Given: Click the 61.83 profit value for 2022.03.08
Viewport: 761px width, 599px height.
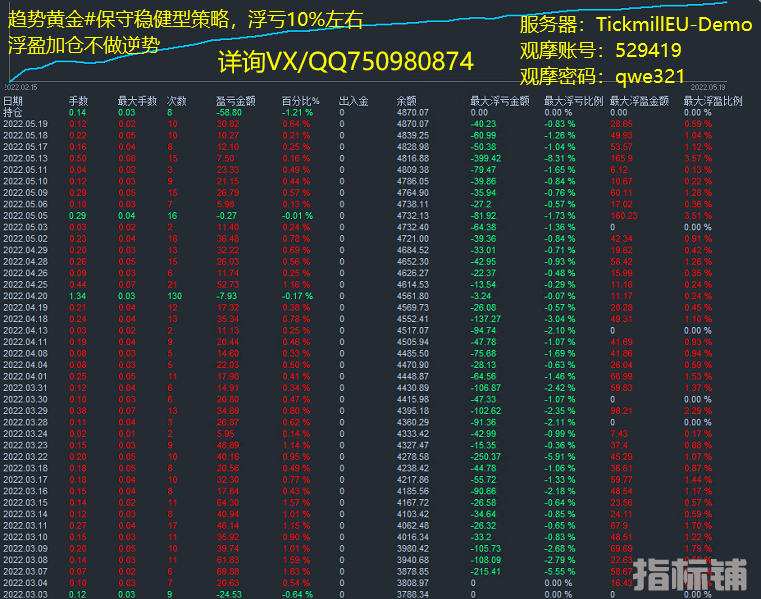Looking at the screenshot, I should [x=228, y=560].
